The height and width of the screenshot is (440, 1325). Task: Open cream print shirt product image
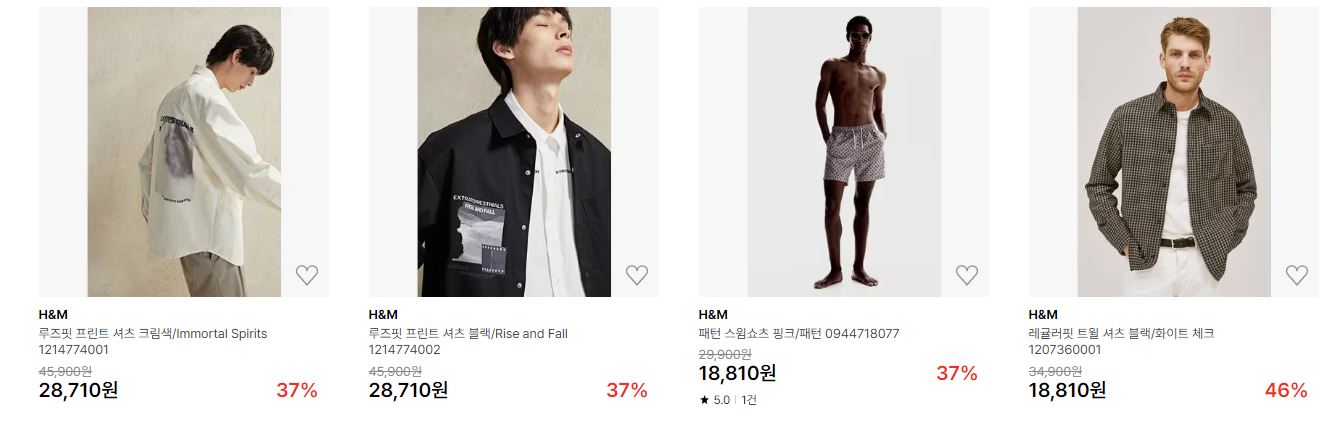tap(184, 152)
